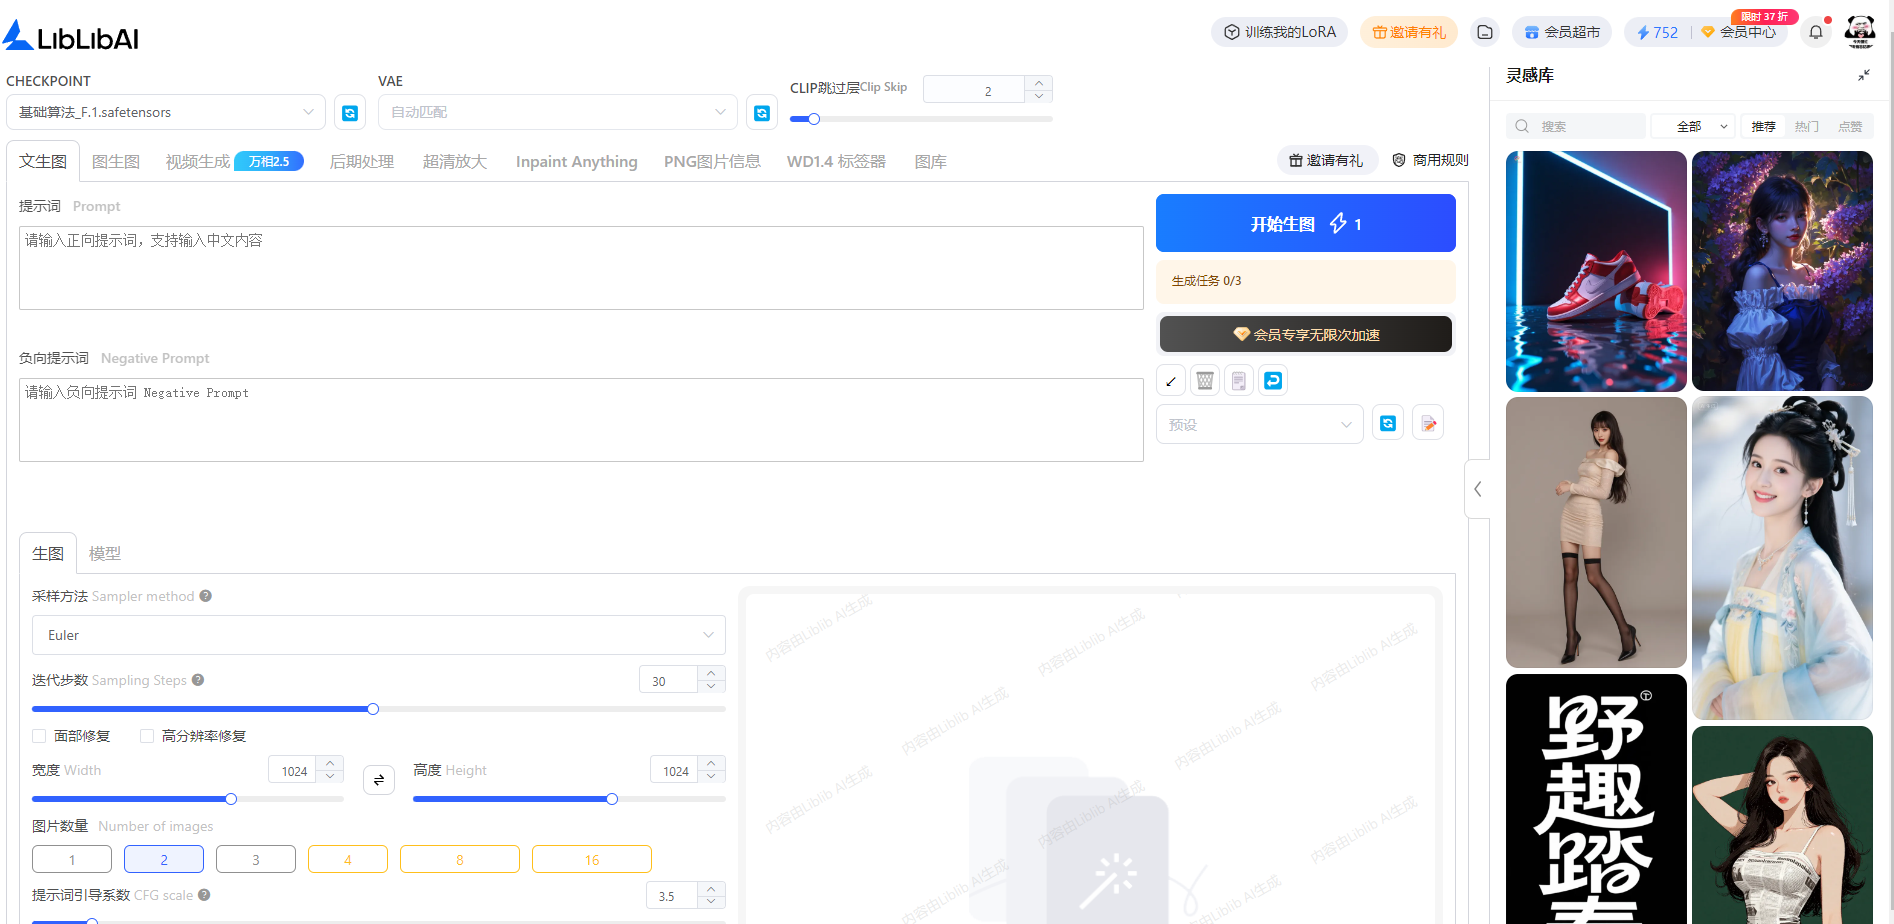
Task: Click the Clip Skip slider handle
Action: click(814, 119)
